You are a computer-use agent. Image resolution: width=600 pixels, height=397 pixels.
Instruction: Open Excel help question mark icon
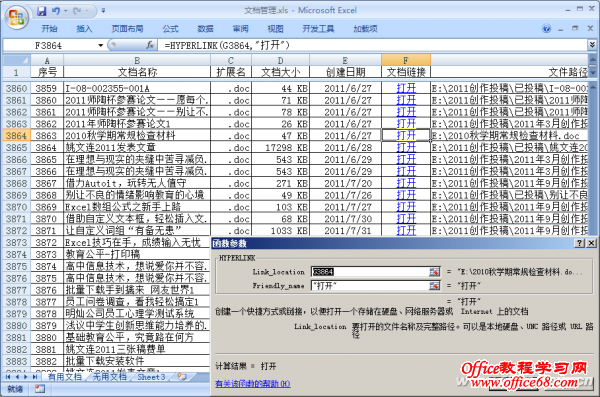(546, 29)
